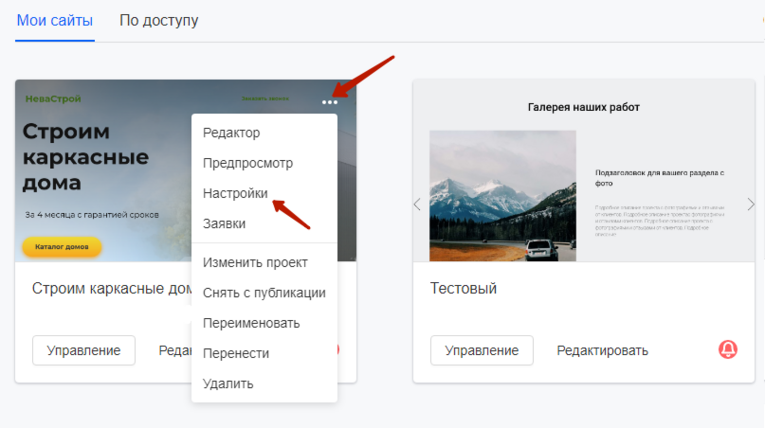The image size is (765, 428).
Task: Switch to the По доступу tab
Action: (159, 20)
